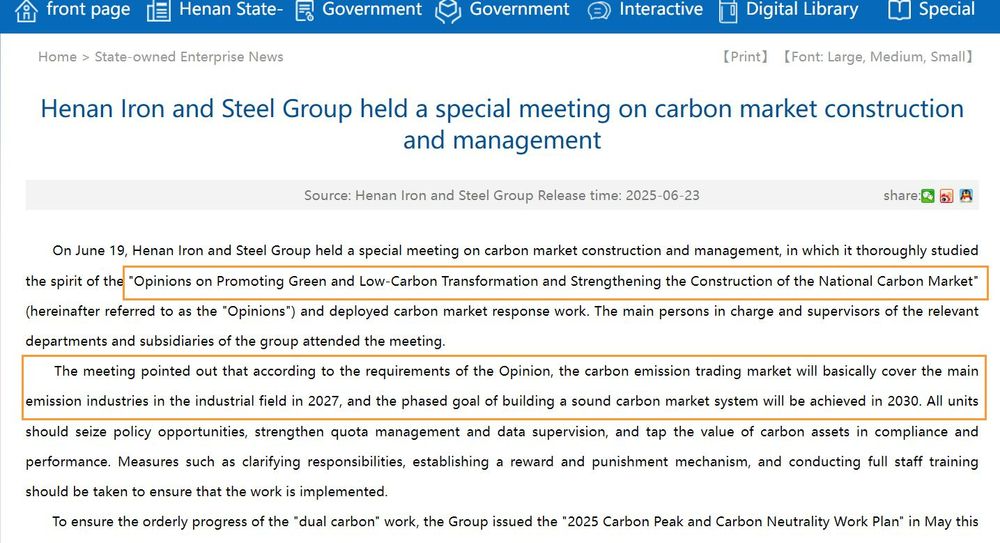Open the Special menu label
The width and height of the screenshot is (1000, 543).
pos(946,9)
